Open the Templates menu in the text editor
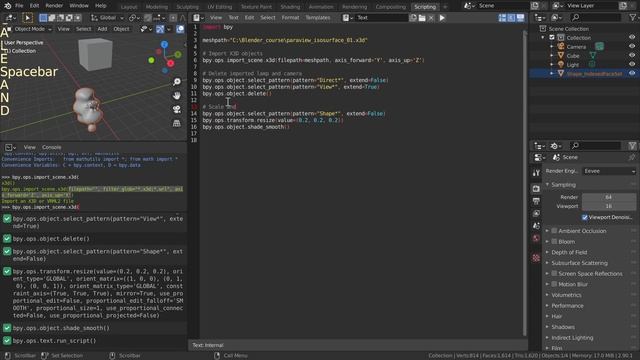Viewport: 640px width, 360px height. 318,18
